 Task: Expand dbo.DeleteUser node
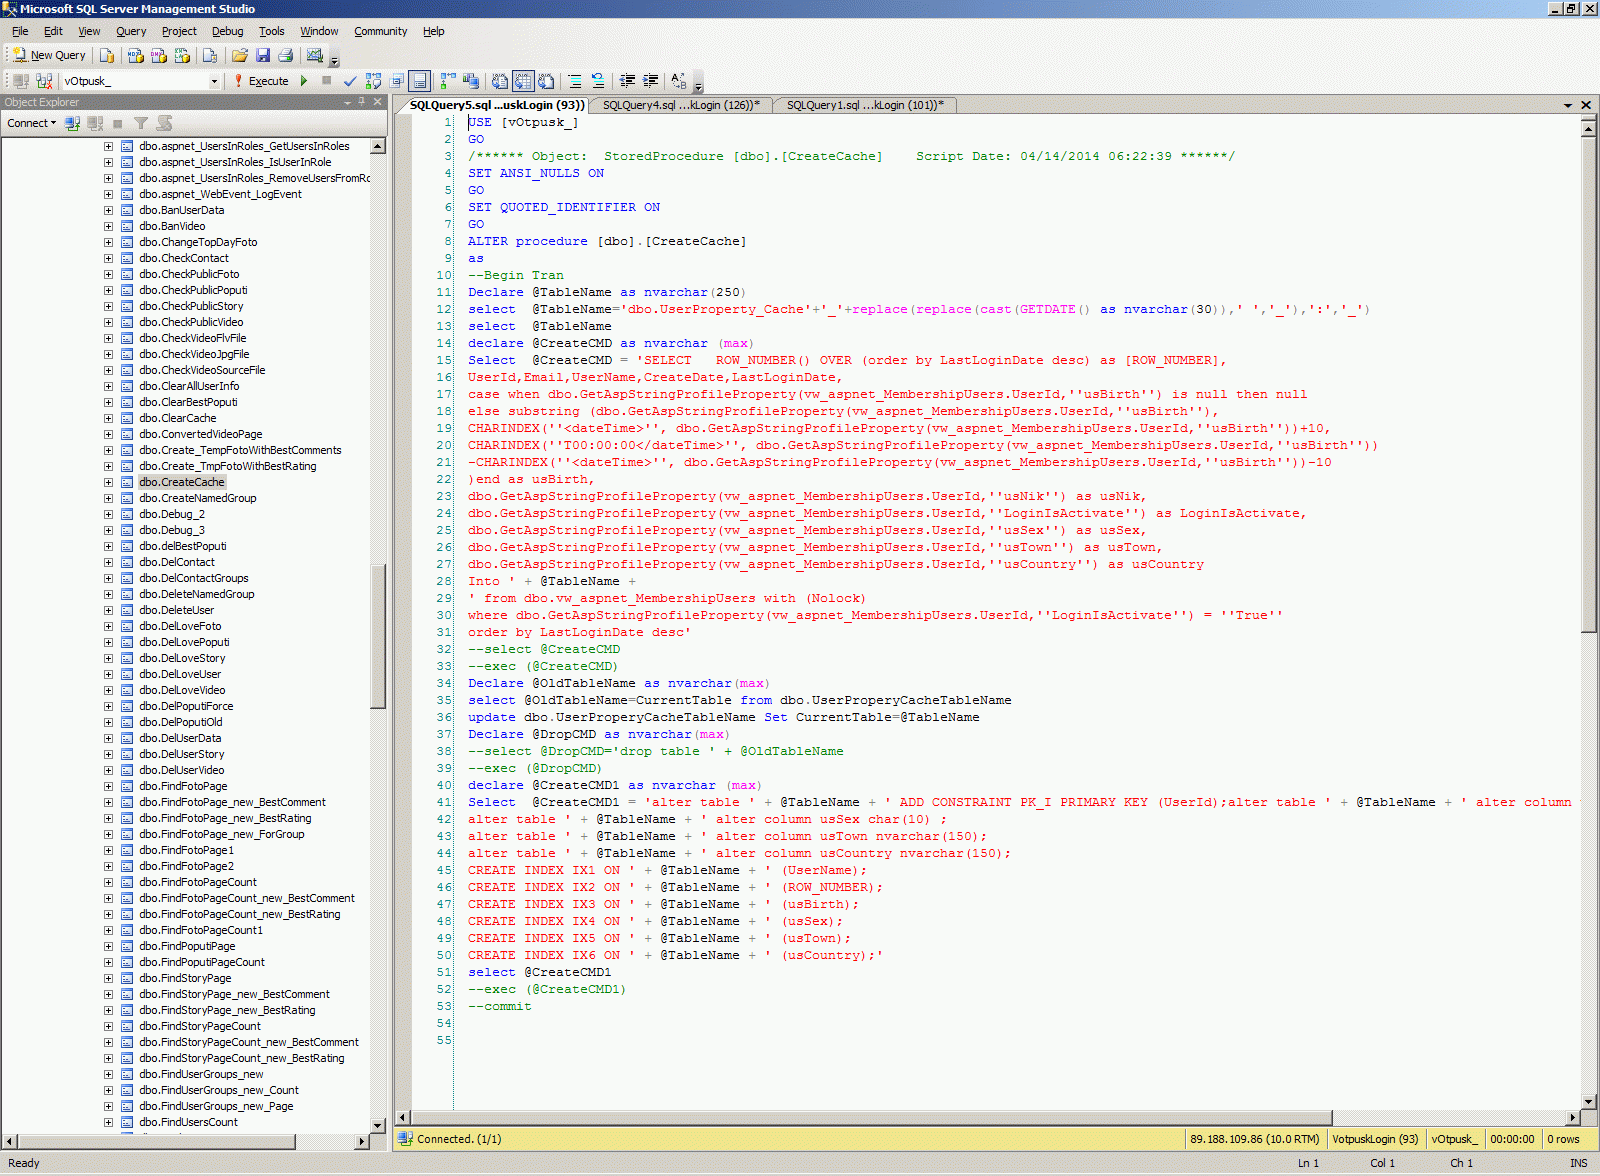click(x=108, y=610)
